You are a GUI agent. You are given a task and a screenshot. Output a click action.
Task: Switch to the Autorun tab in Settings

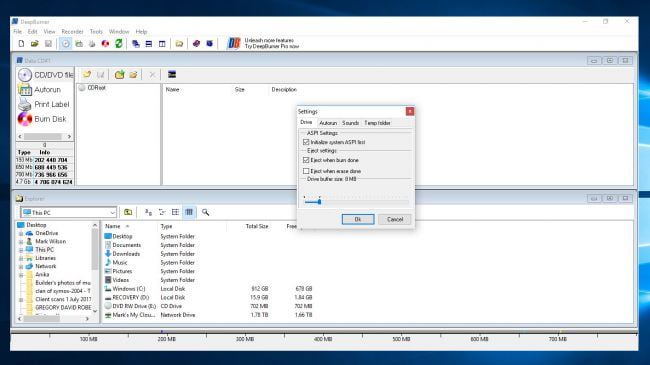pyautogui.click(x=328, y=123)
